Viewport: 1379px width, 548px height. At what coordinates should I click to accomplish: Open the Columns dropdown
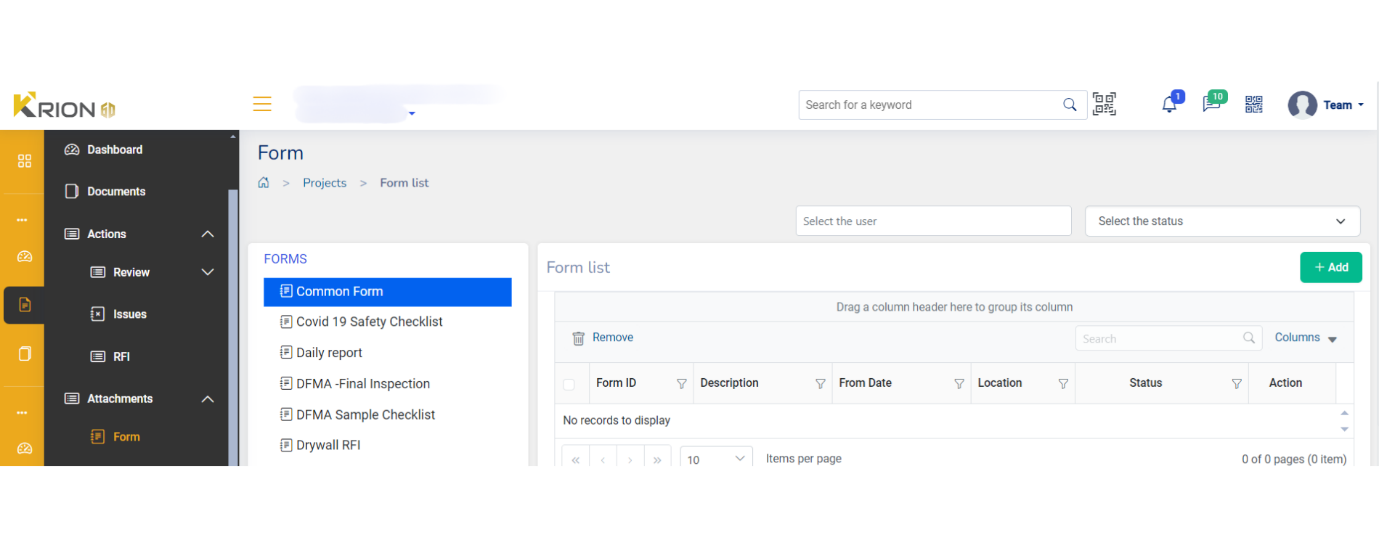coord(1305,338)
